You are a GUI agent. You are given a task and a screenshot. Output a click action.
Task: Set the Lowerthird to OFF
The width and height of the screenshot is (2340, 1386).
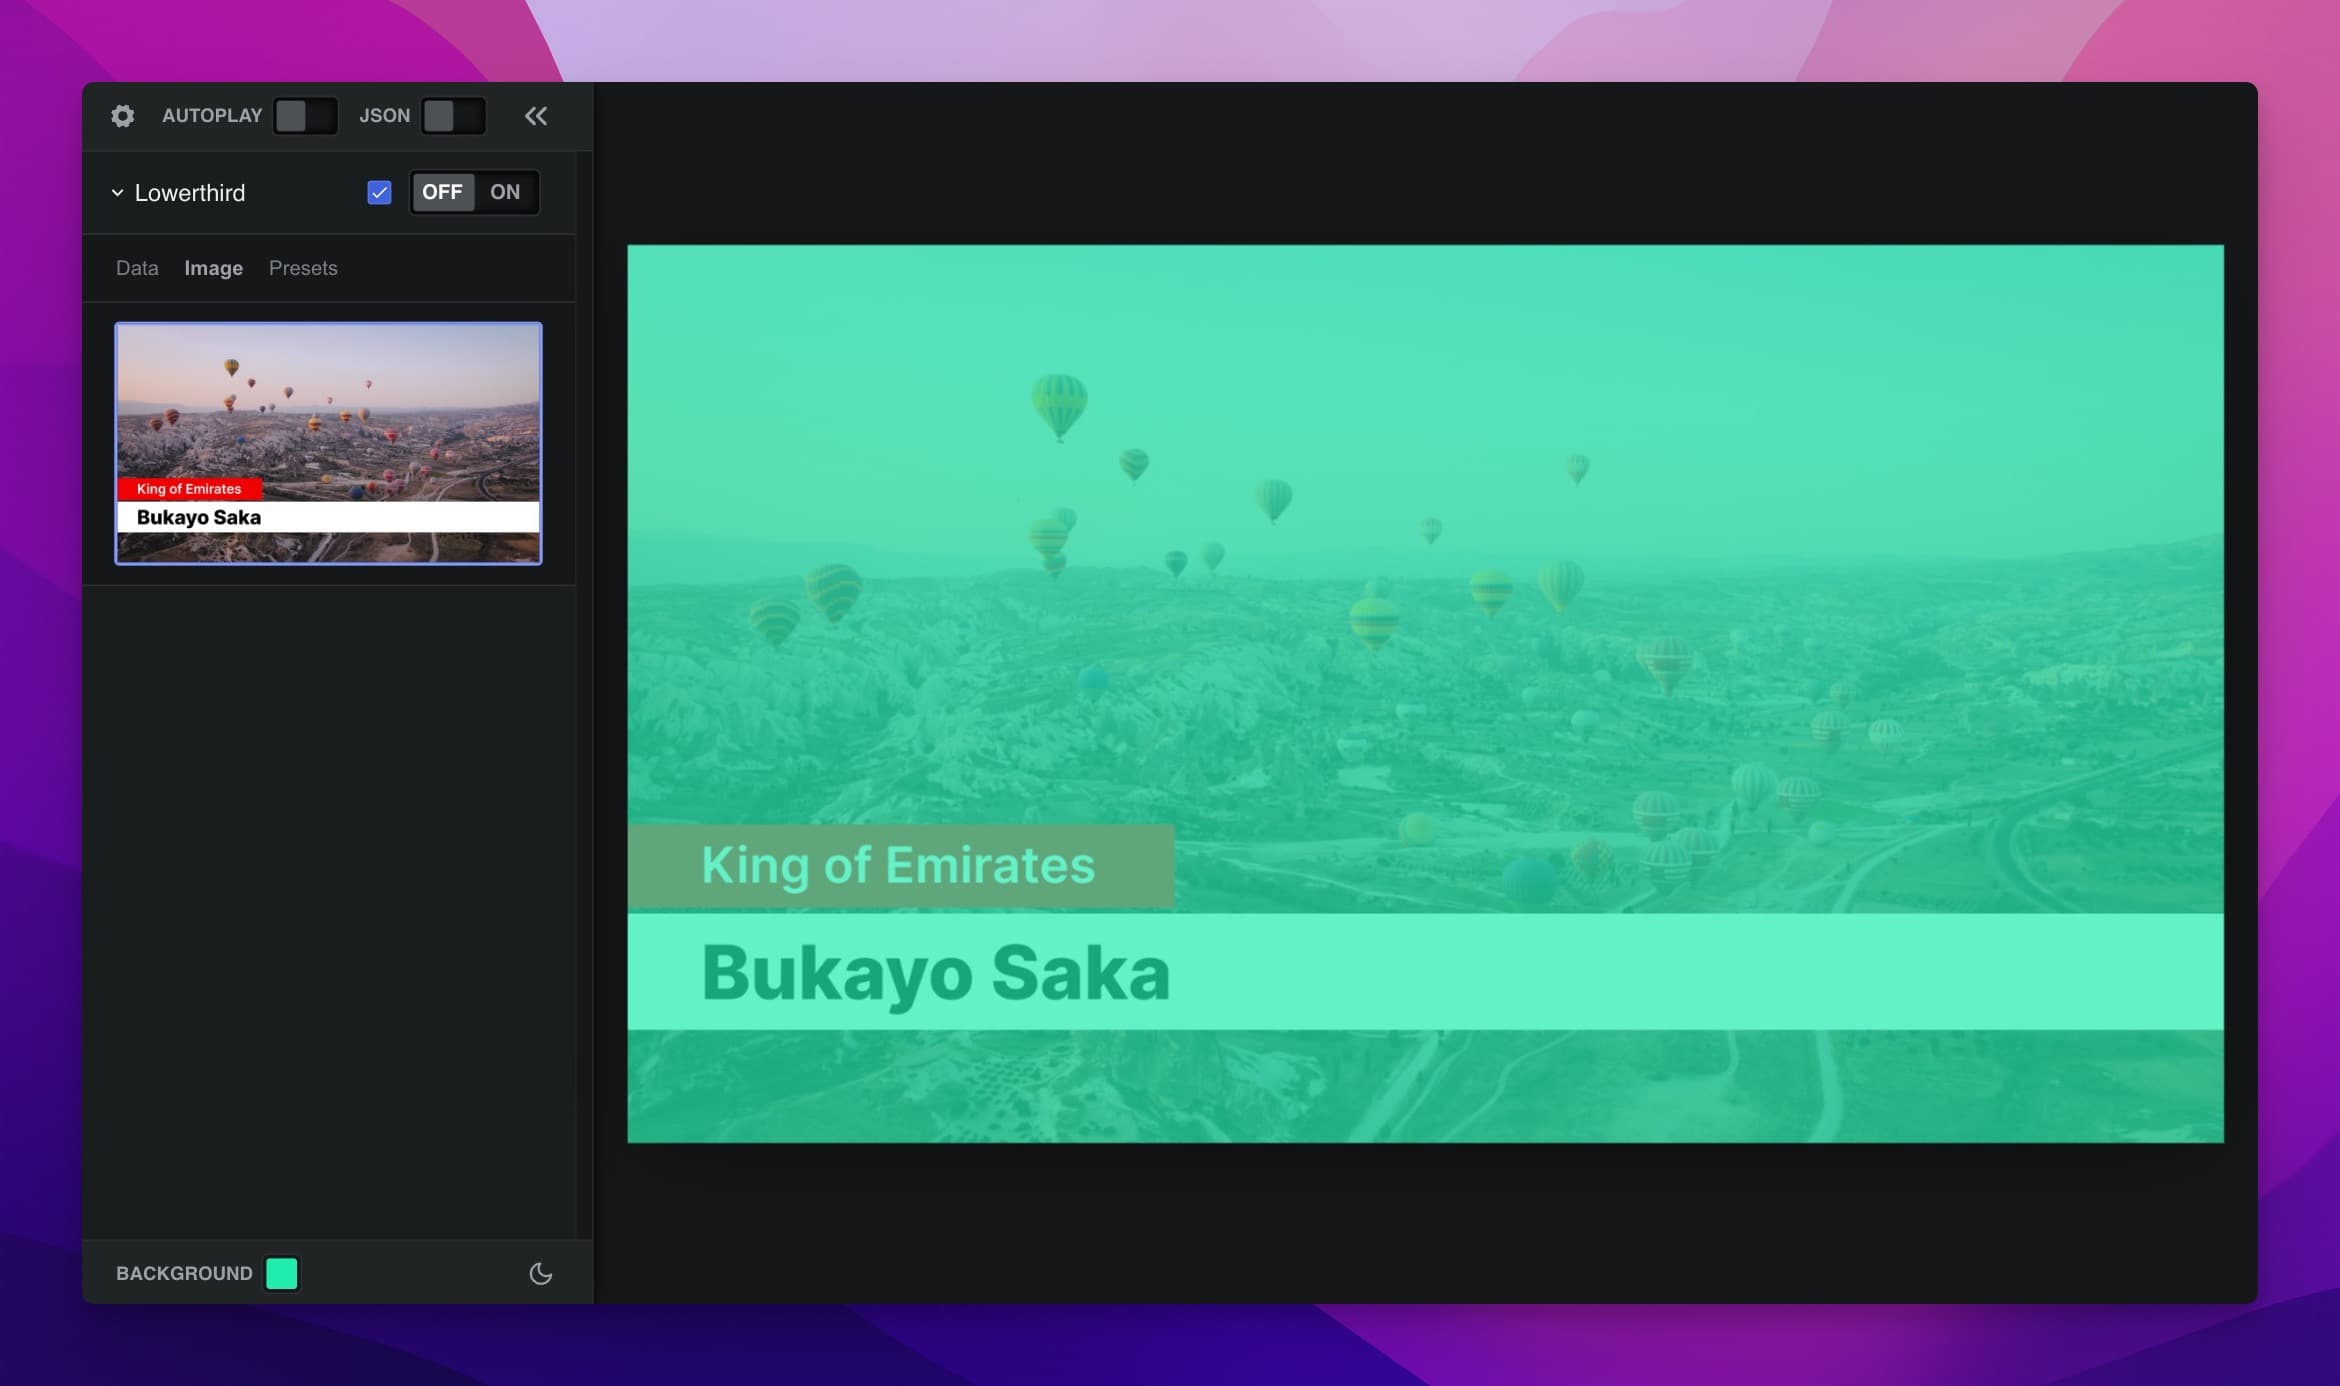tap(442, 192)
